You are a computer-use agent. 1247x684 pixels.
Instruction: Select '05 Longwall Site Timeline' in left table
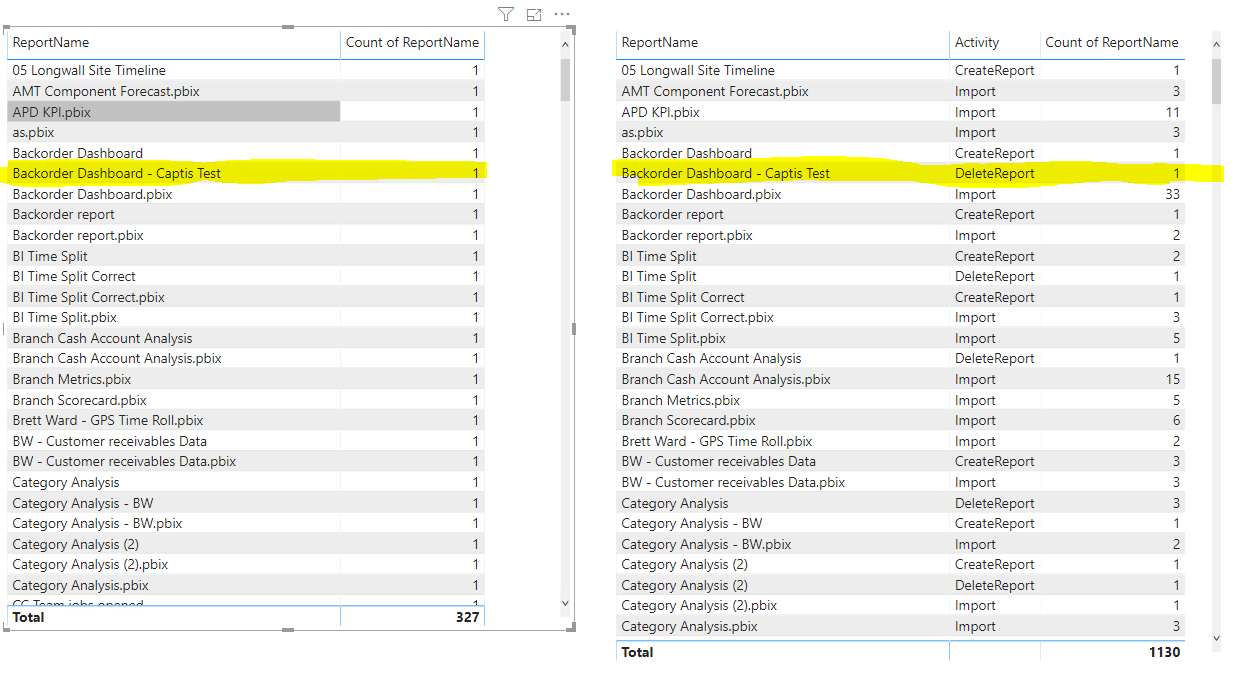point(89,70)
